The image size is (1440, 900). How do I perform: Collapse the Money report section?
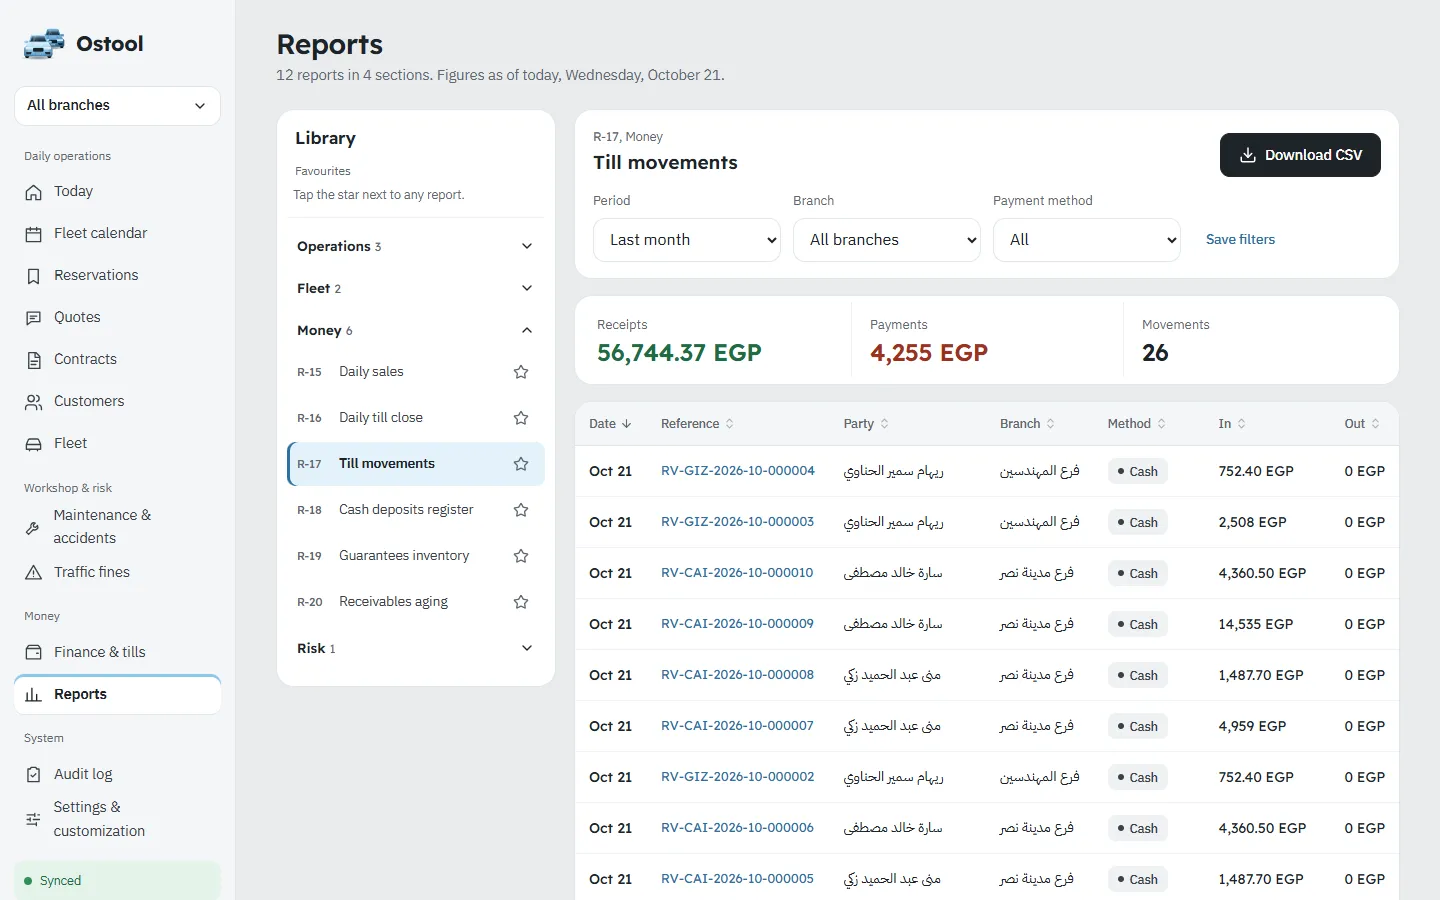point(415,331)
